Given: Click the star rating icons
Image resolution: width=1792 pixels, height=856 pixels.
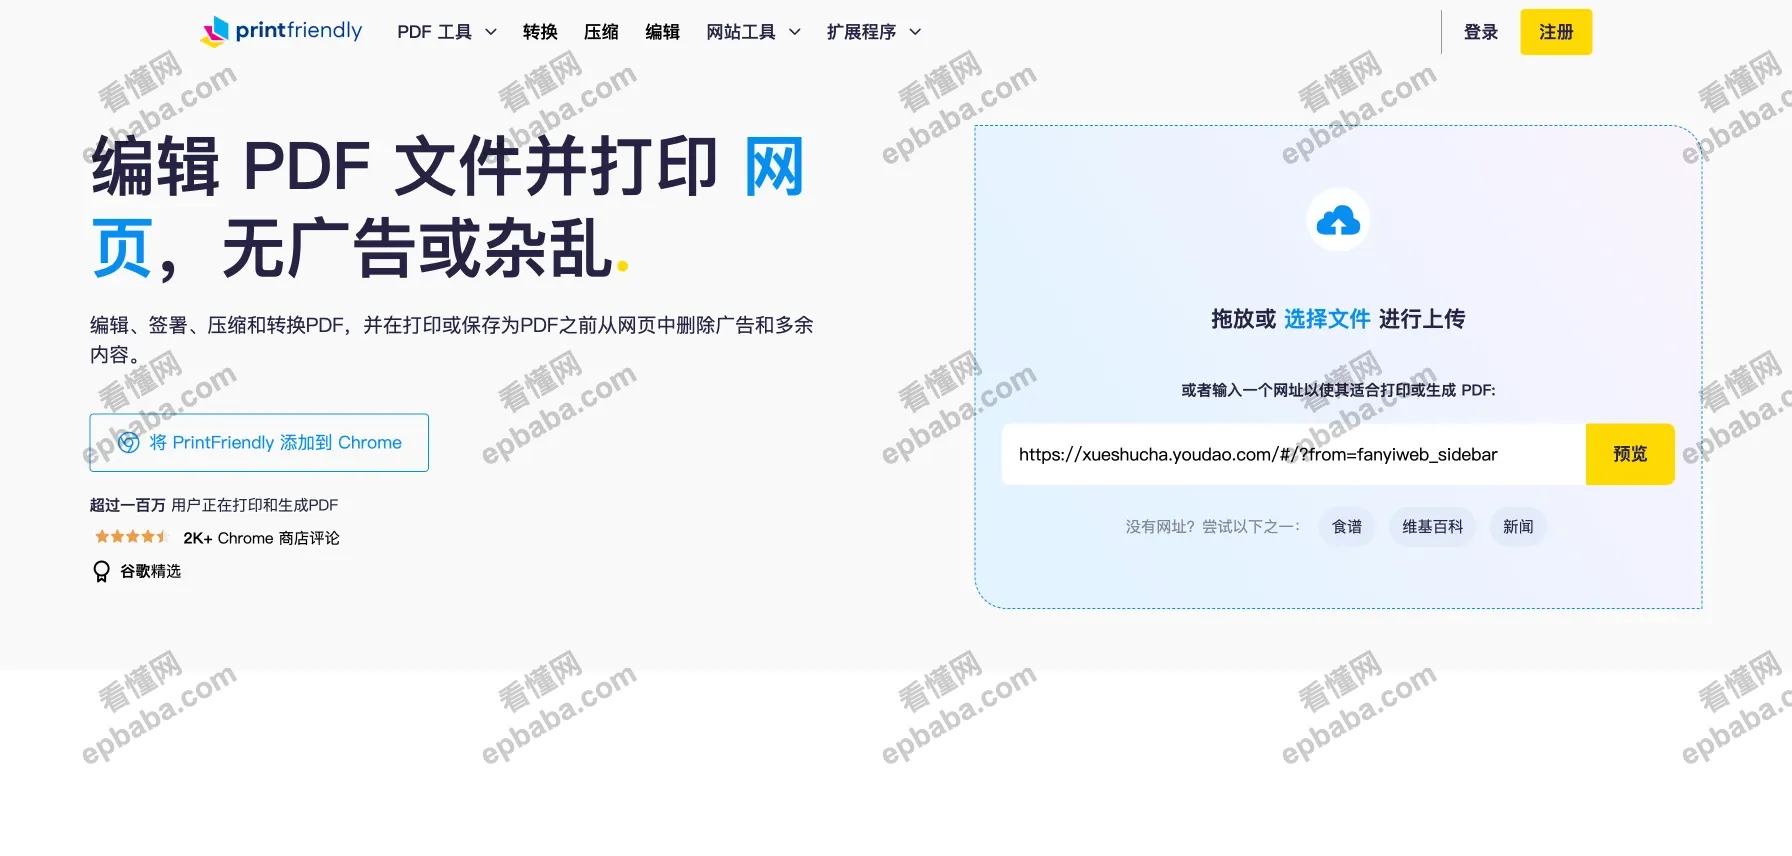Looking at the screenshot, I should pos(131,537).
